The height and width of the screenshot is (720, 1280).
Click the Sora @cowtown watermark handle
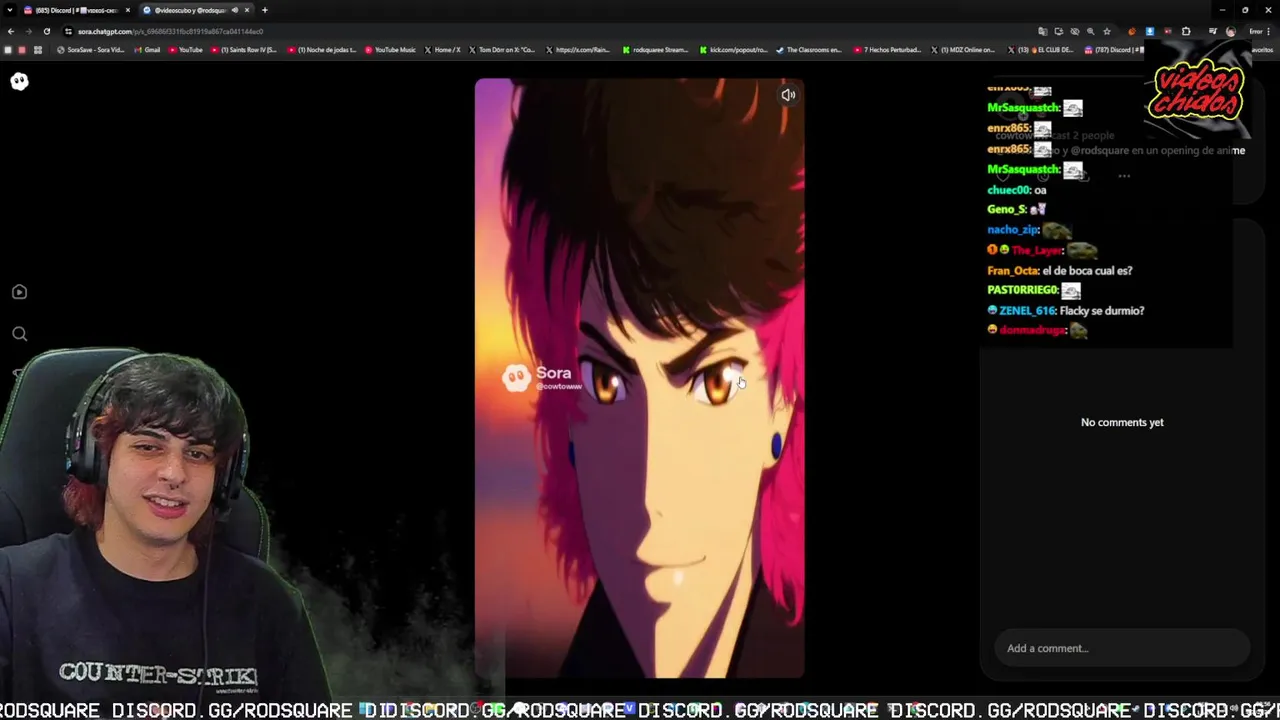559,386
